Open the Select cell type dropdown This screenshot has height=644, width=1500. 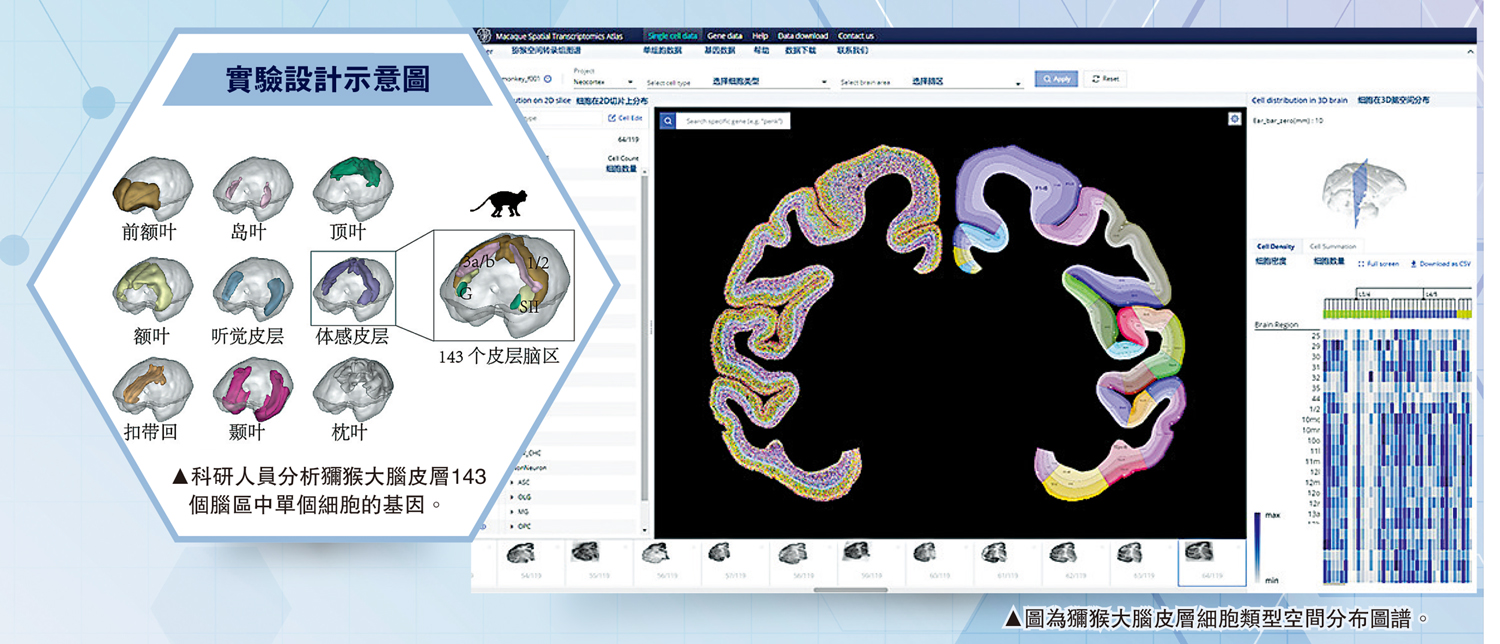[x=736, y=82]
